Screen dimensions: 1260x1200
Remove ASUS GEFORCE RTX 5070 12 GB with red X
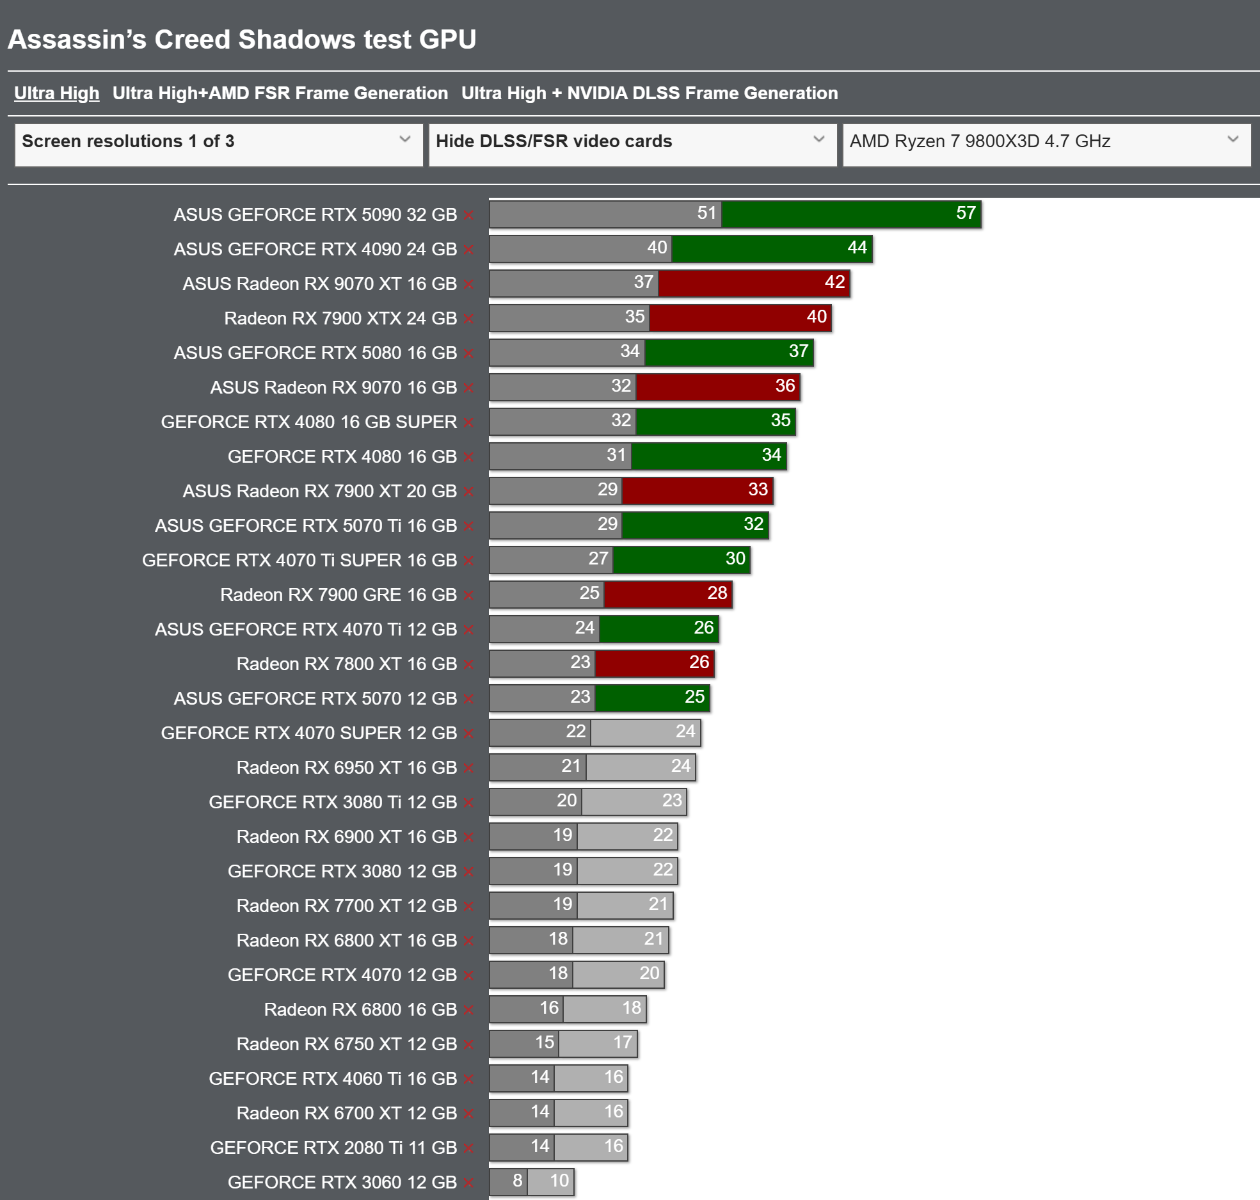click(468, 699)
